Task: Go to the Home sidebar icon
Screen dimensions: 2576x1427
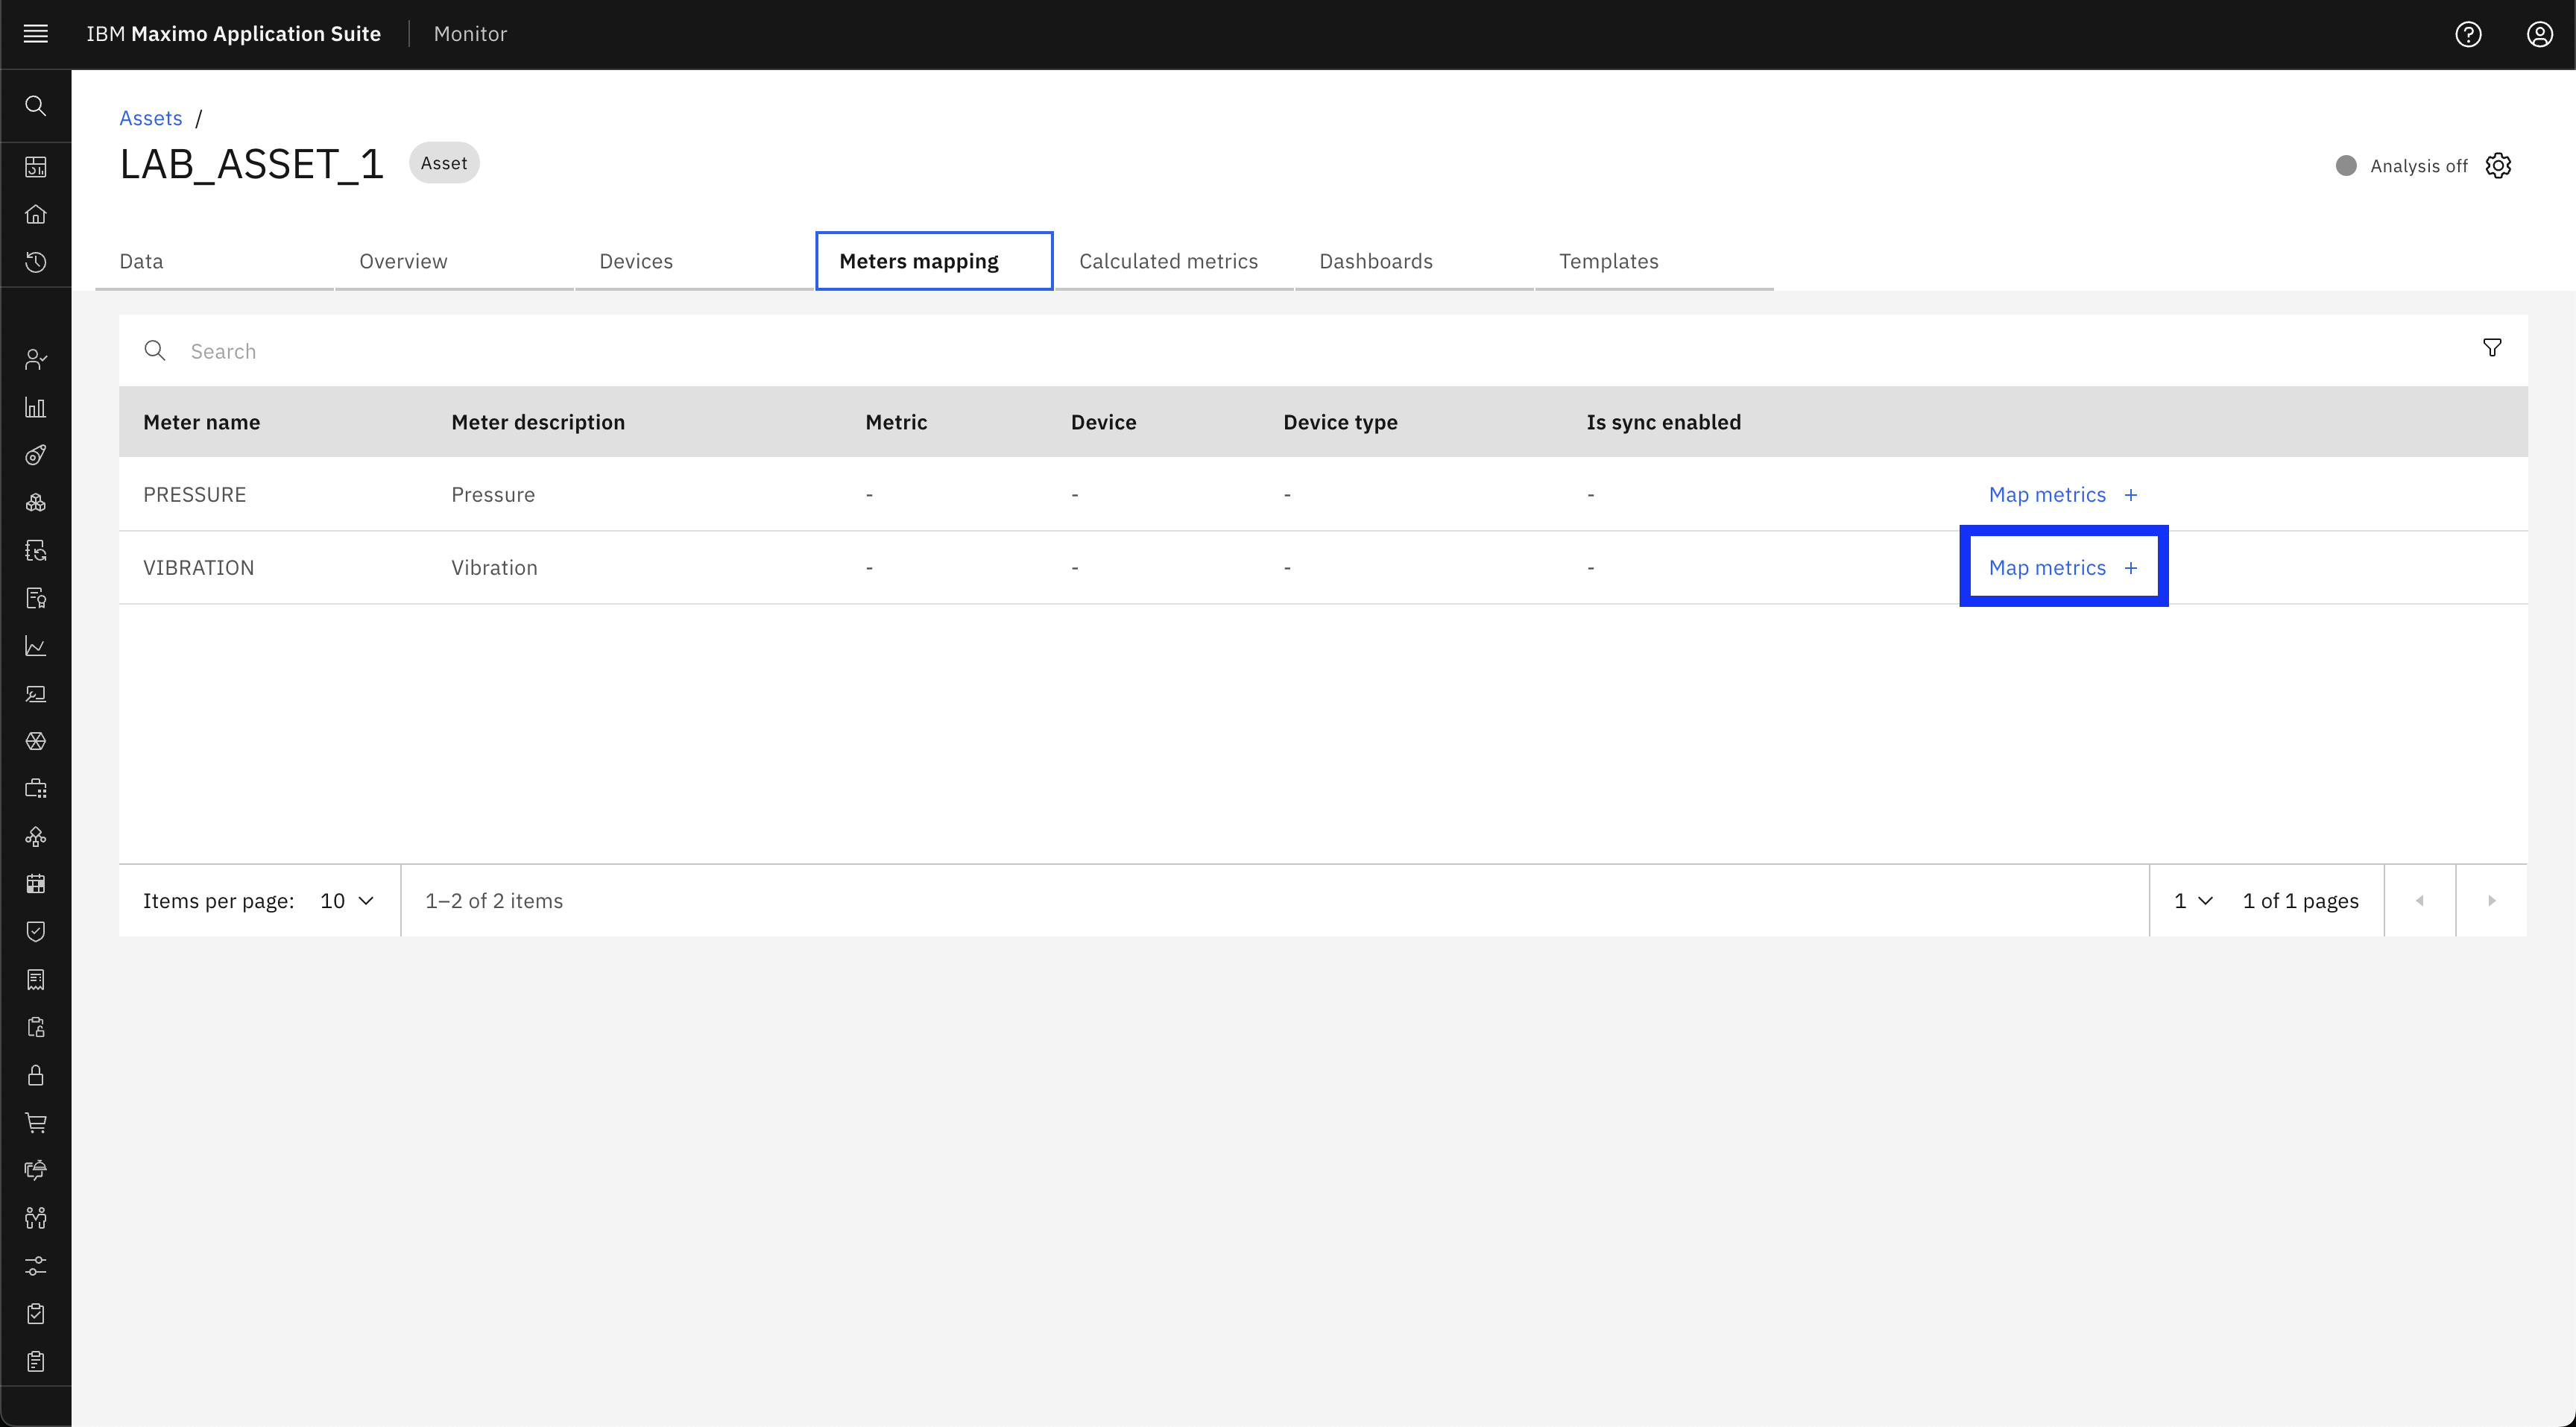Action: (x=36, y=214)
